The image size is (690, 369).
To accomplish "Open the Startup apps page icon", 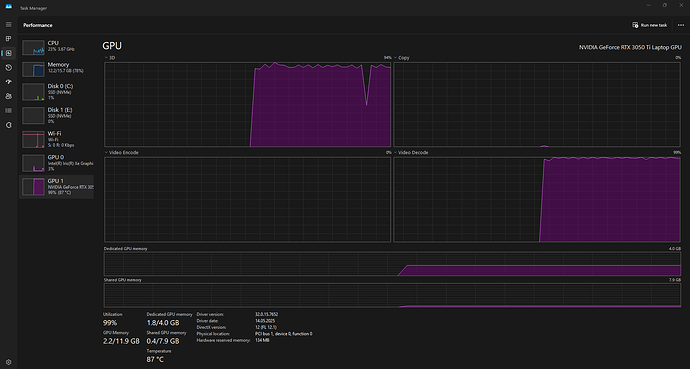I will point(8,82).
